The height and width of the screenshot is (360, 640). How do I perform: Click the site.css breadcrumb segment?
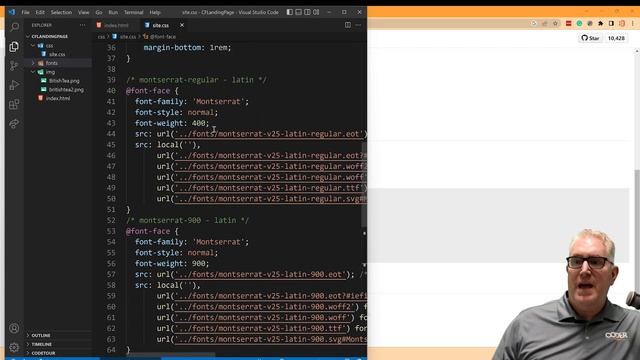[x=124, y=37]
